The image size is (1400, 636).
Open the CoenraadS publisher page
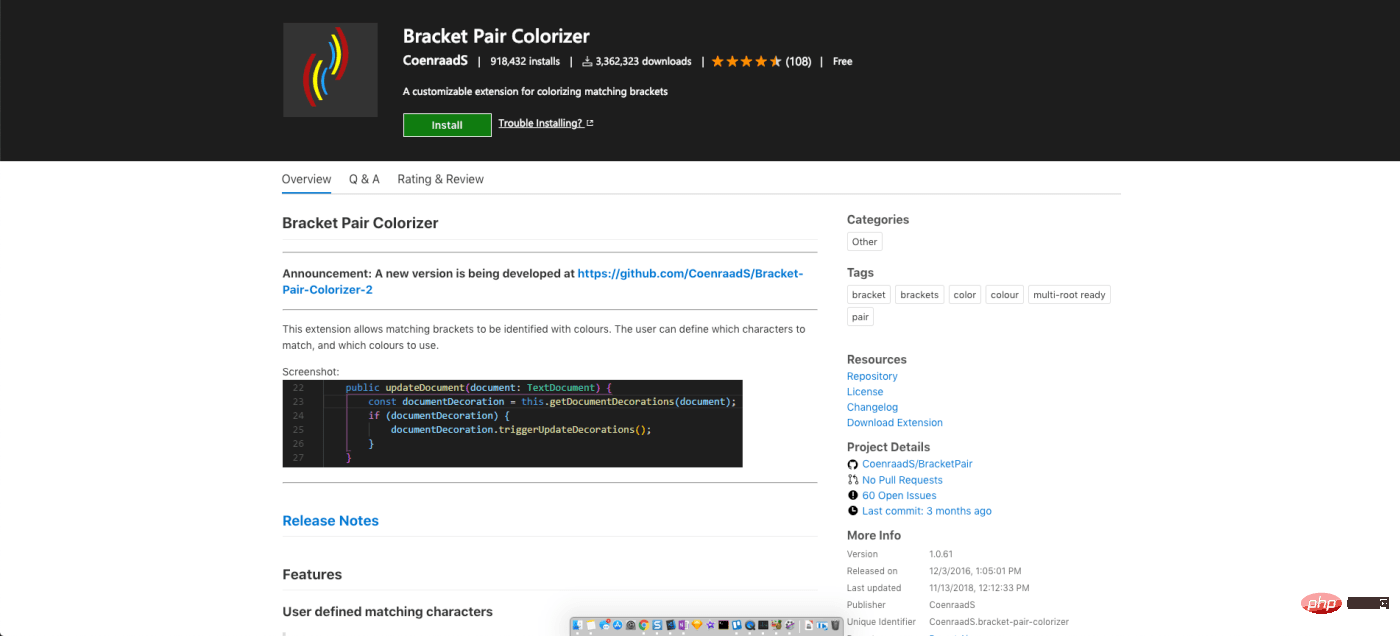[435, 61]
